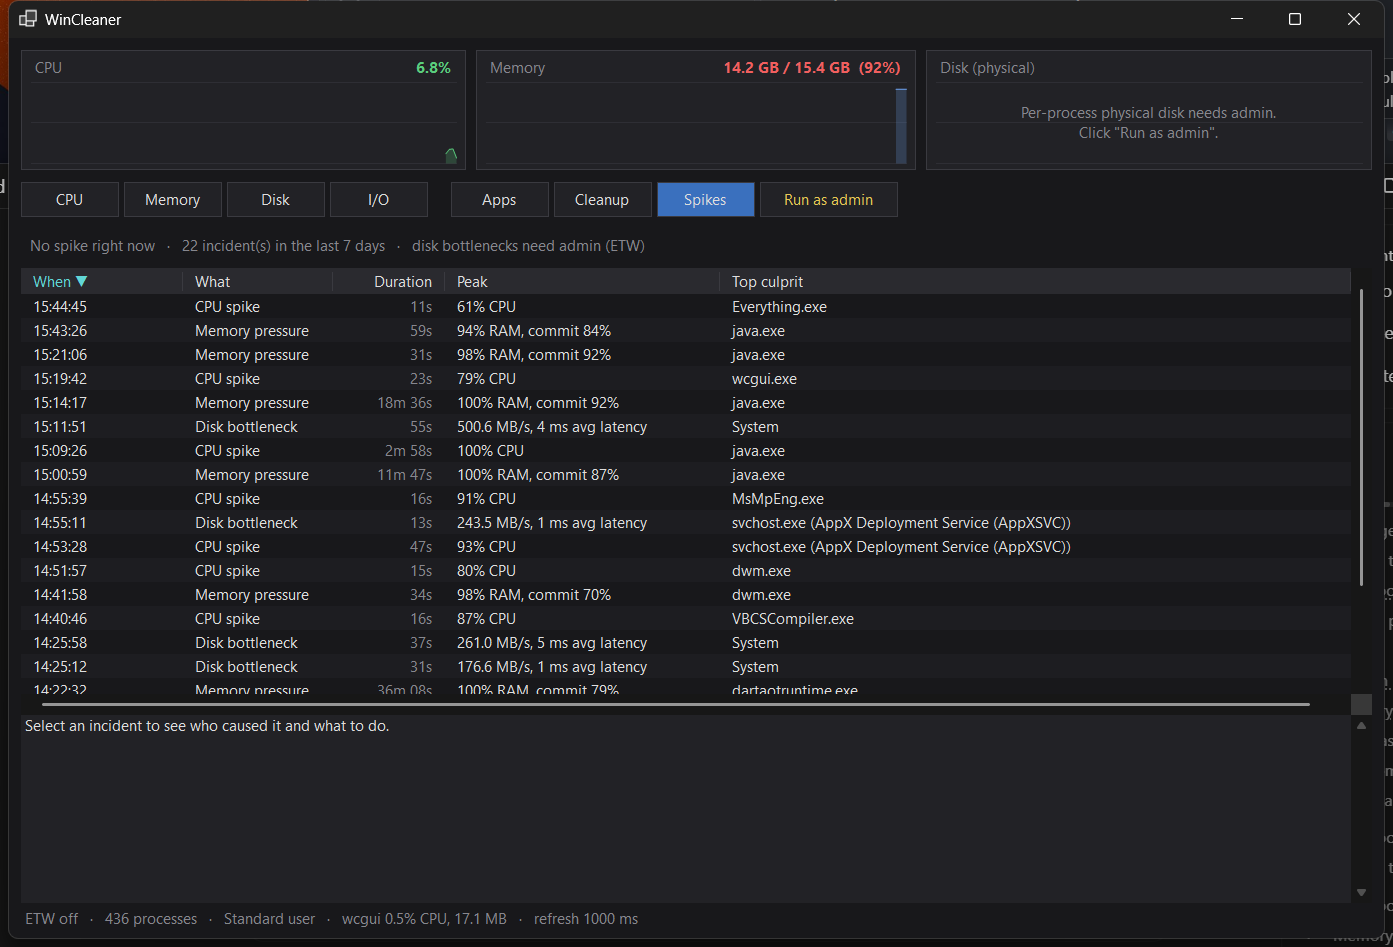This screenshot has height=947, width=1393.
Task: Click the "ETW off" status bar entry
Action: (52, 919)
